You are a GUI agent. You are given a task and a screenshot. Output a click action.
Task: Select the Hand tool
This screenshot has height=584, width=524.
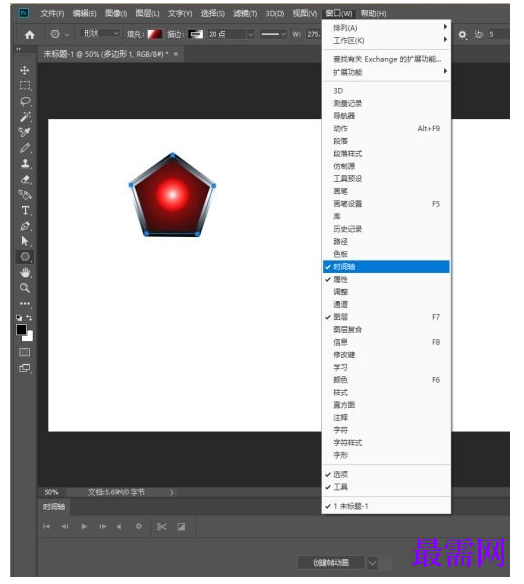(25, 272)
